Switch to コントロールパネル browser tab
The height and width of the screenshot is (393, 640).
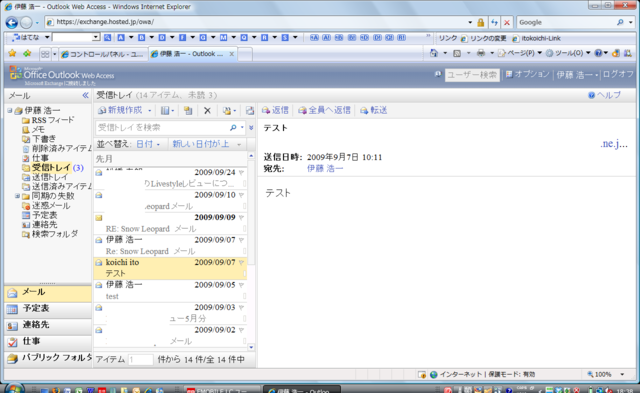(x=104, y=54)
